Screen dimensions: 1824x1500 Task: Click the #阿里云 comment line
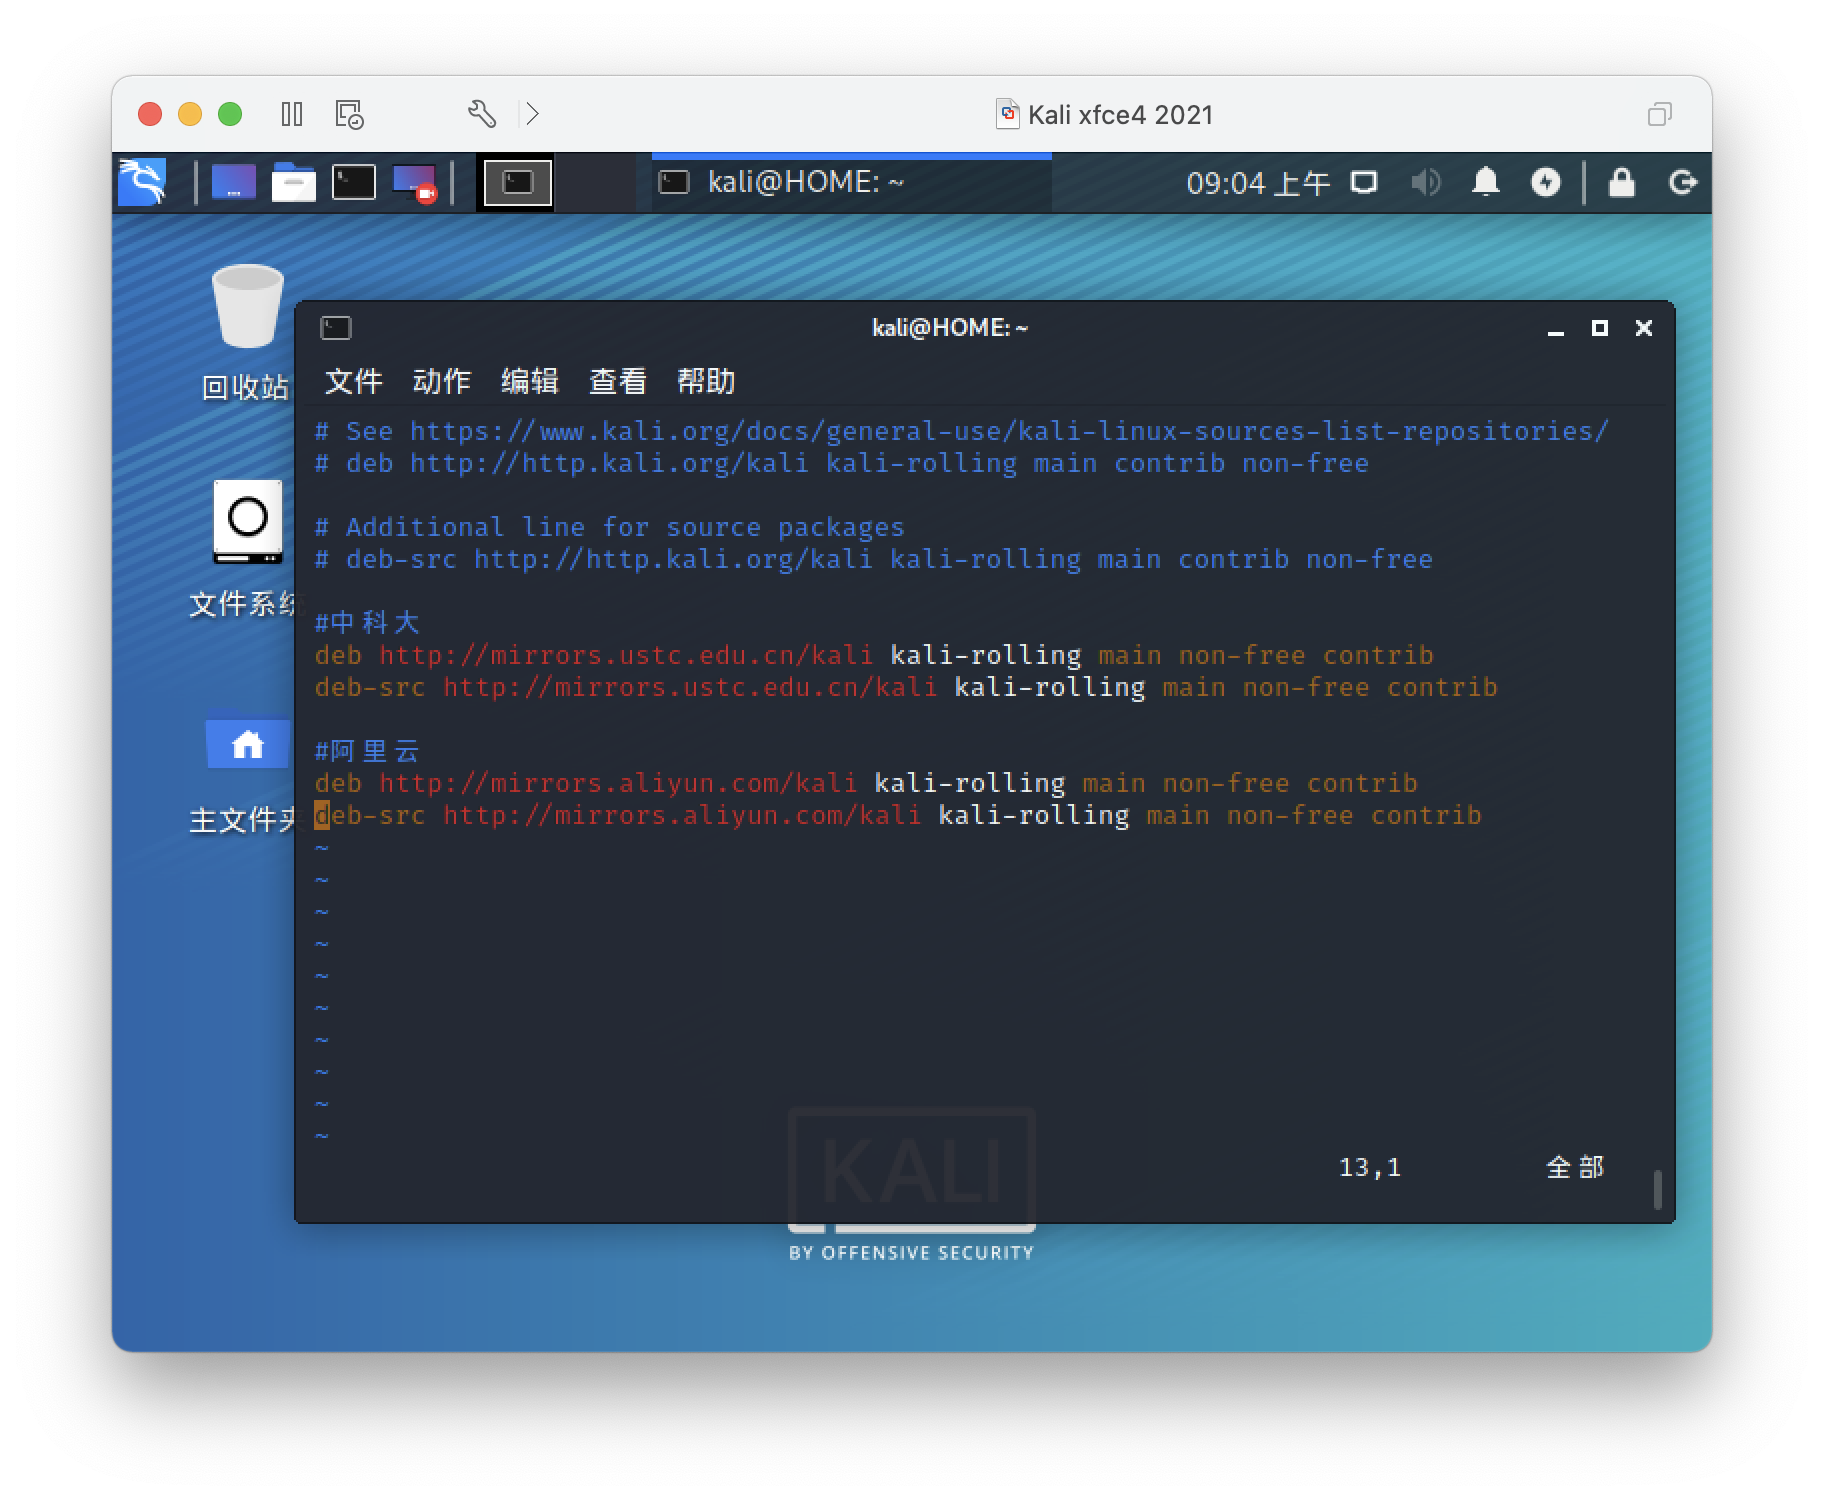[366, 751]
